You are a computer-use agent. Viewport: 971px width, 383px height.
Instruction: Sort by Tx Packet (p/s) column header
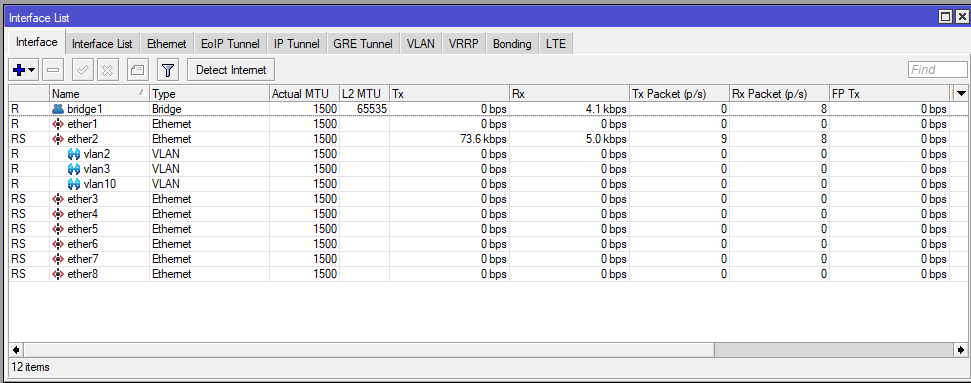[679, 94]
